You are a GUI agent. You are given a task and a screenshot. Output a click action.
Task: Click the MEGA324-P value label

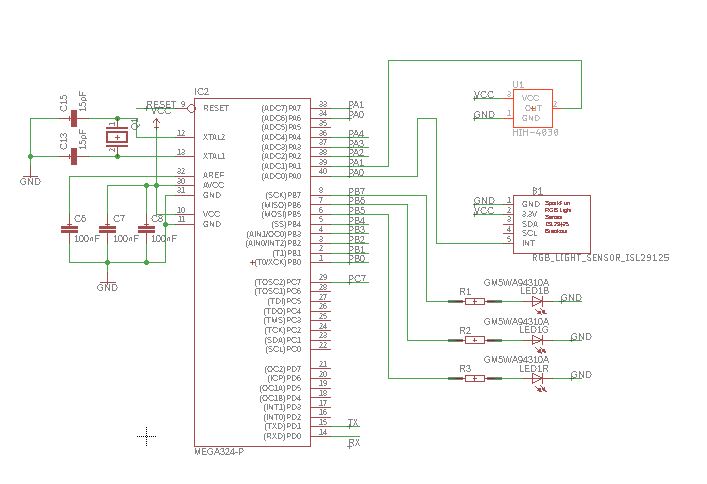pos(219,452)
